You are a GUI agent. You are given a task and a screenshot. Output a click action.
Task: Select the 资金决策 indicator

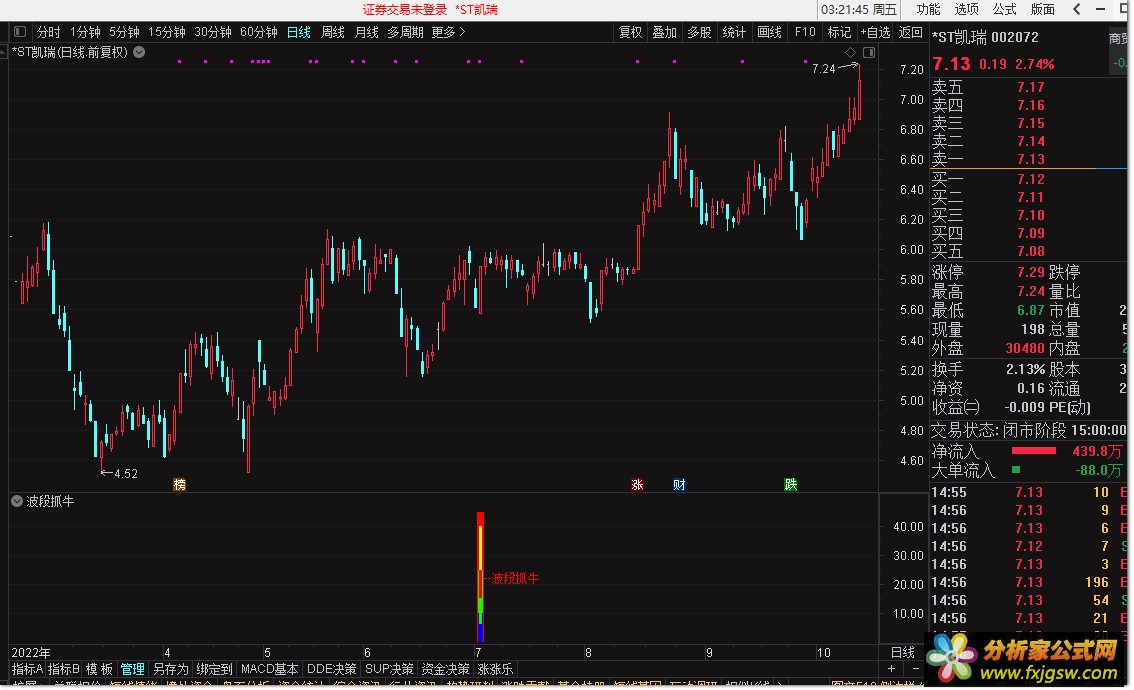tap(445, 669)
